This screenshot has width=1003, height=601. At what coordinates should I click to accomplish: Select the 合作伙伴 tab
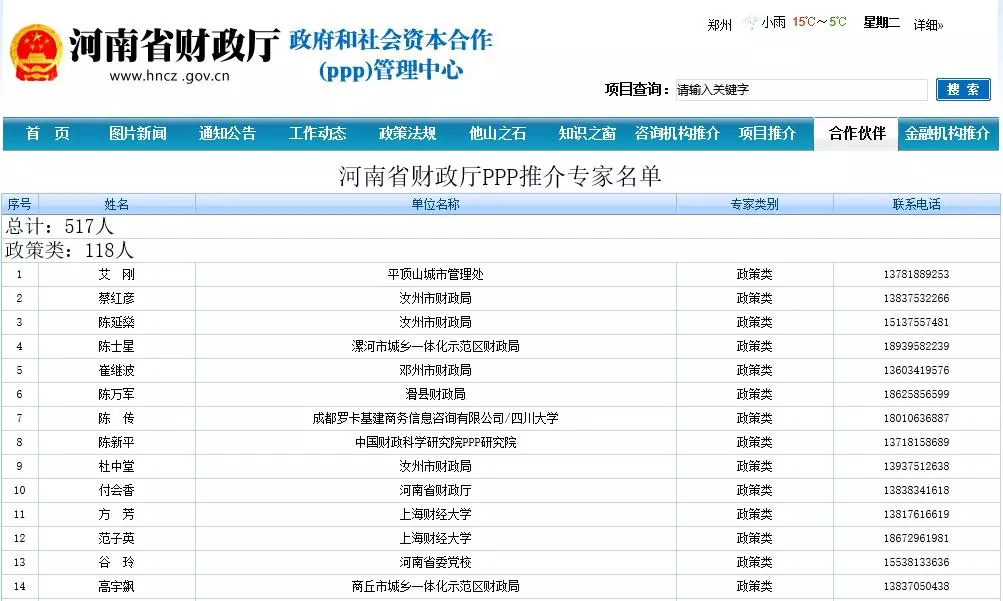pyautogui.click(x=857, y=134)
